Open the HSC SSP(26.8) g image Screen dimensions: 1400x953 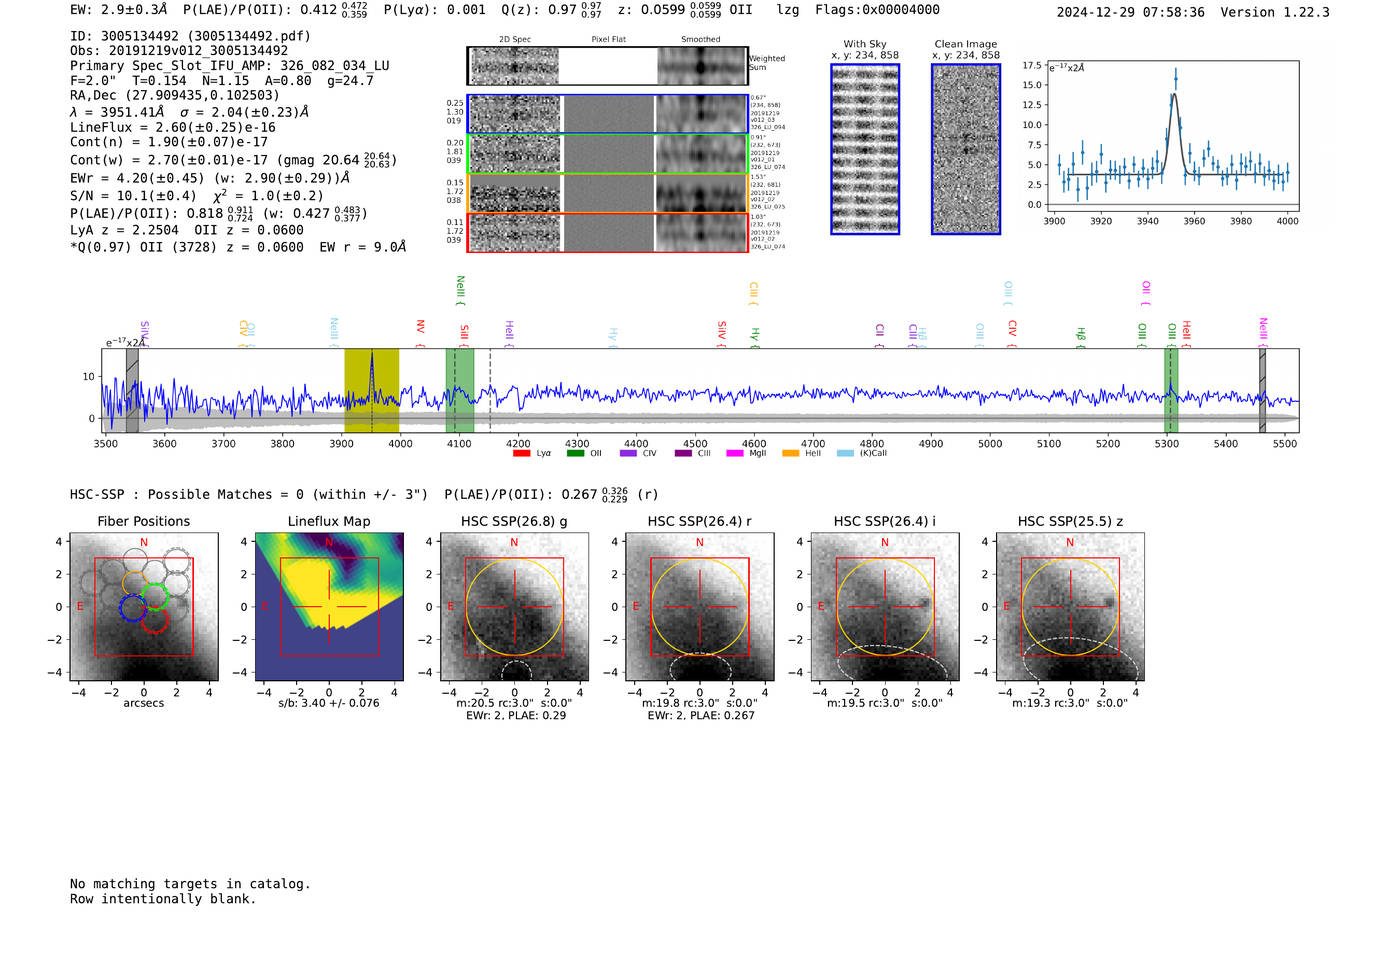coord(514,607)
